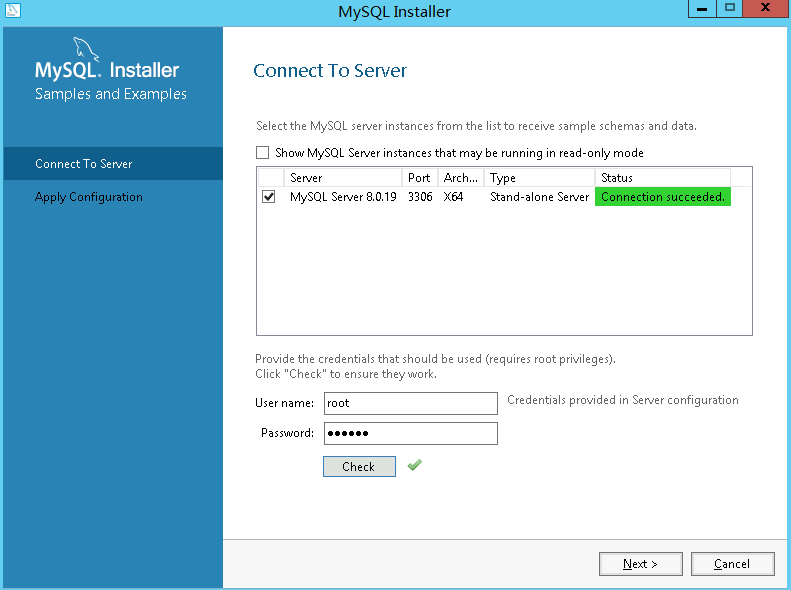Maximize the MySQL Installer window
The image size is (791, 590).
point(729,9)
